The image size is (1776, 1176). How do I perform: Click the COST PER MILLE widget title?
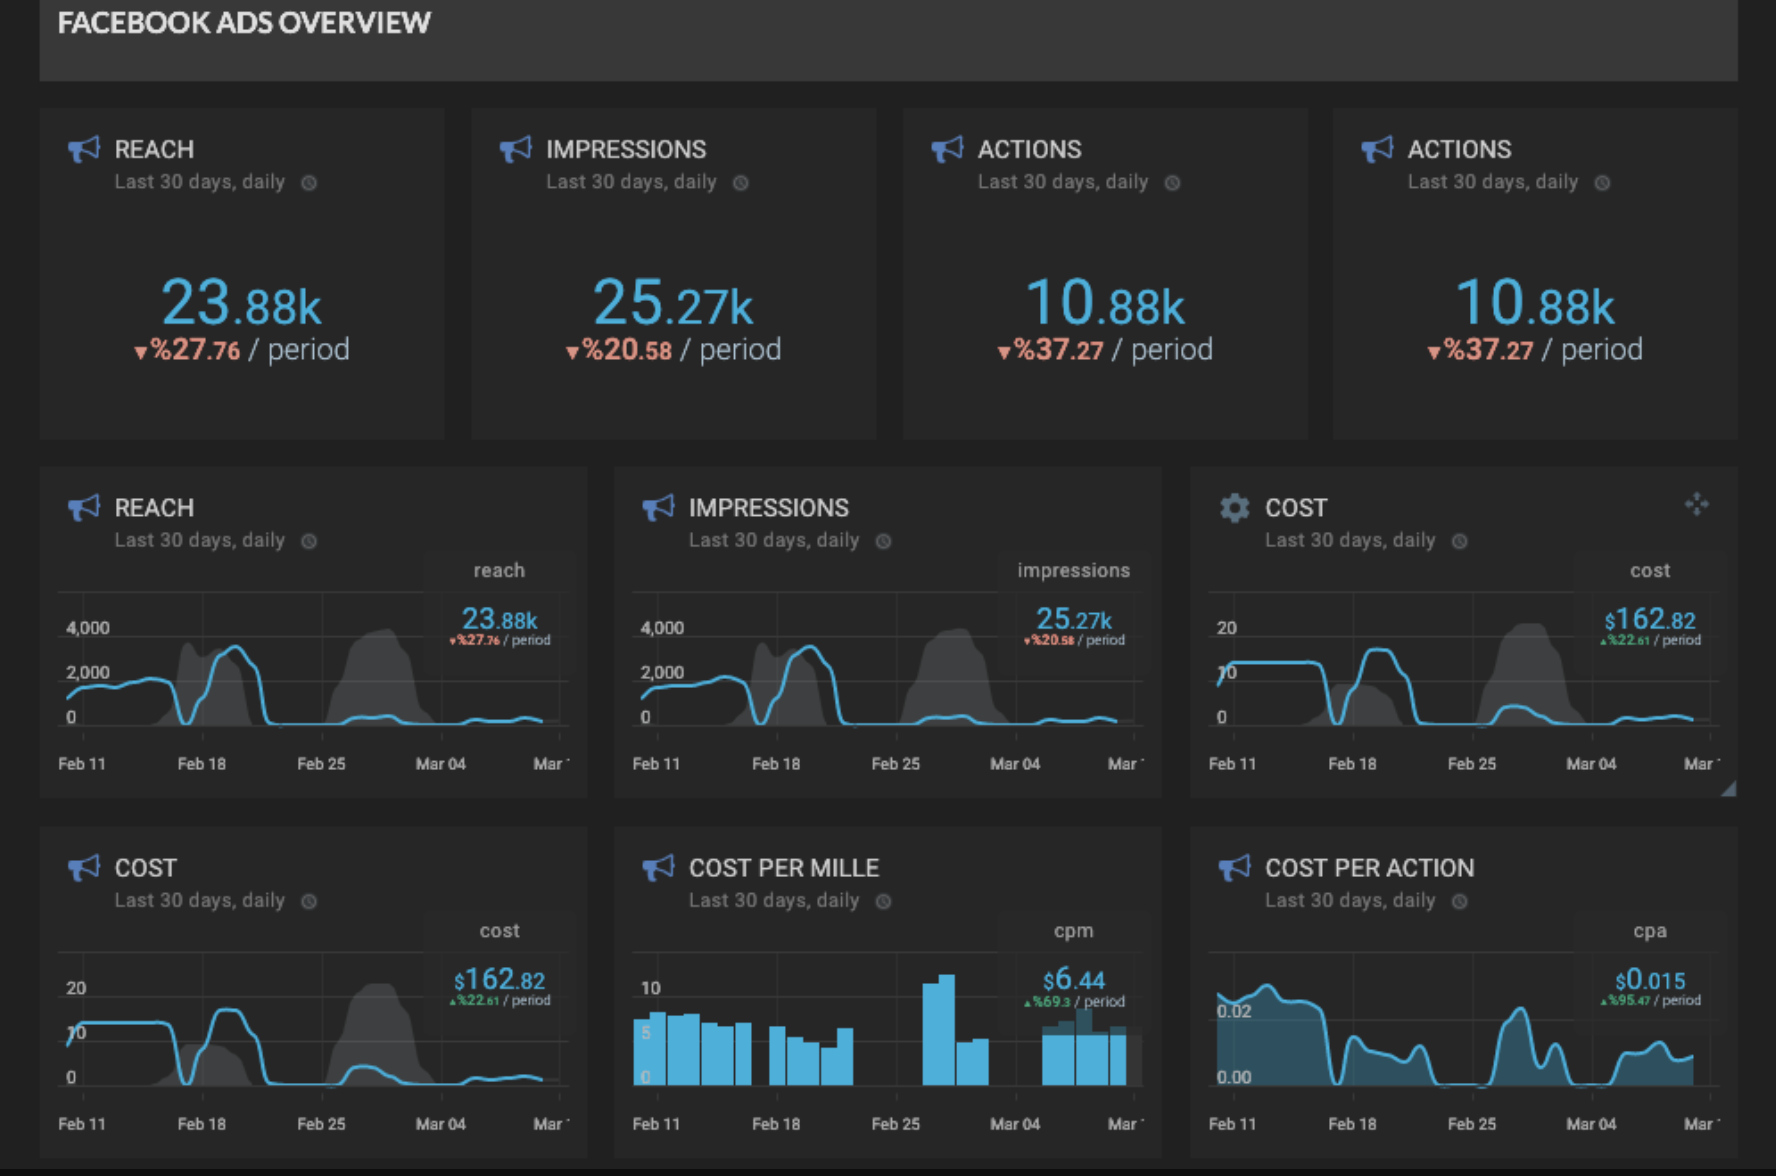(x=784, y=868)
